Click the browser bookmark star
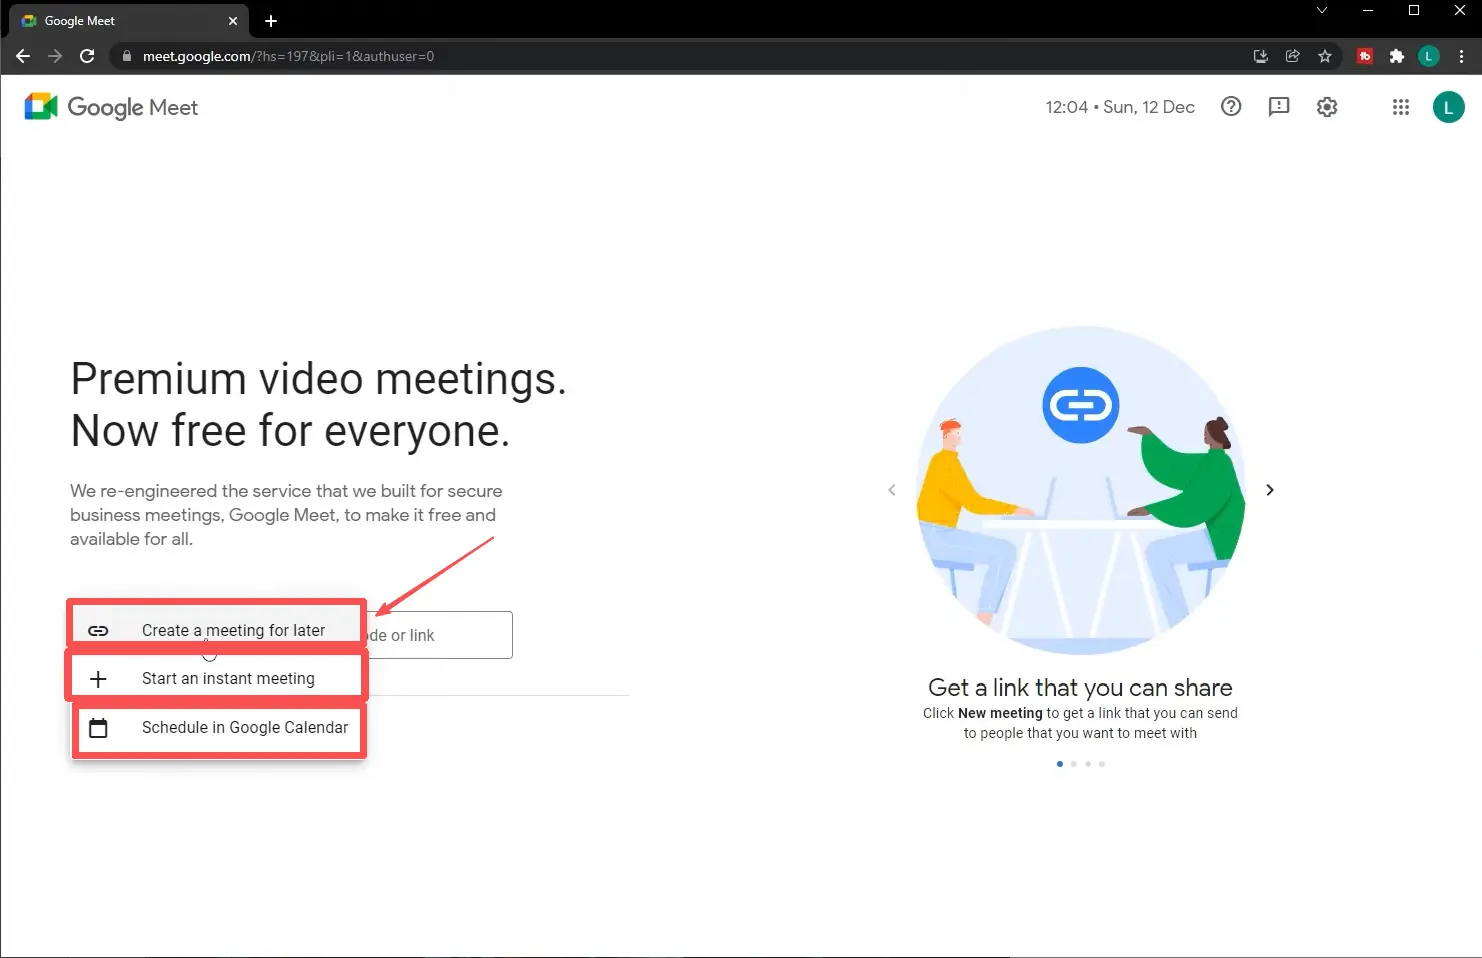 [x=1325, y=56]
